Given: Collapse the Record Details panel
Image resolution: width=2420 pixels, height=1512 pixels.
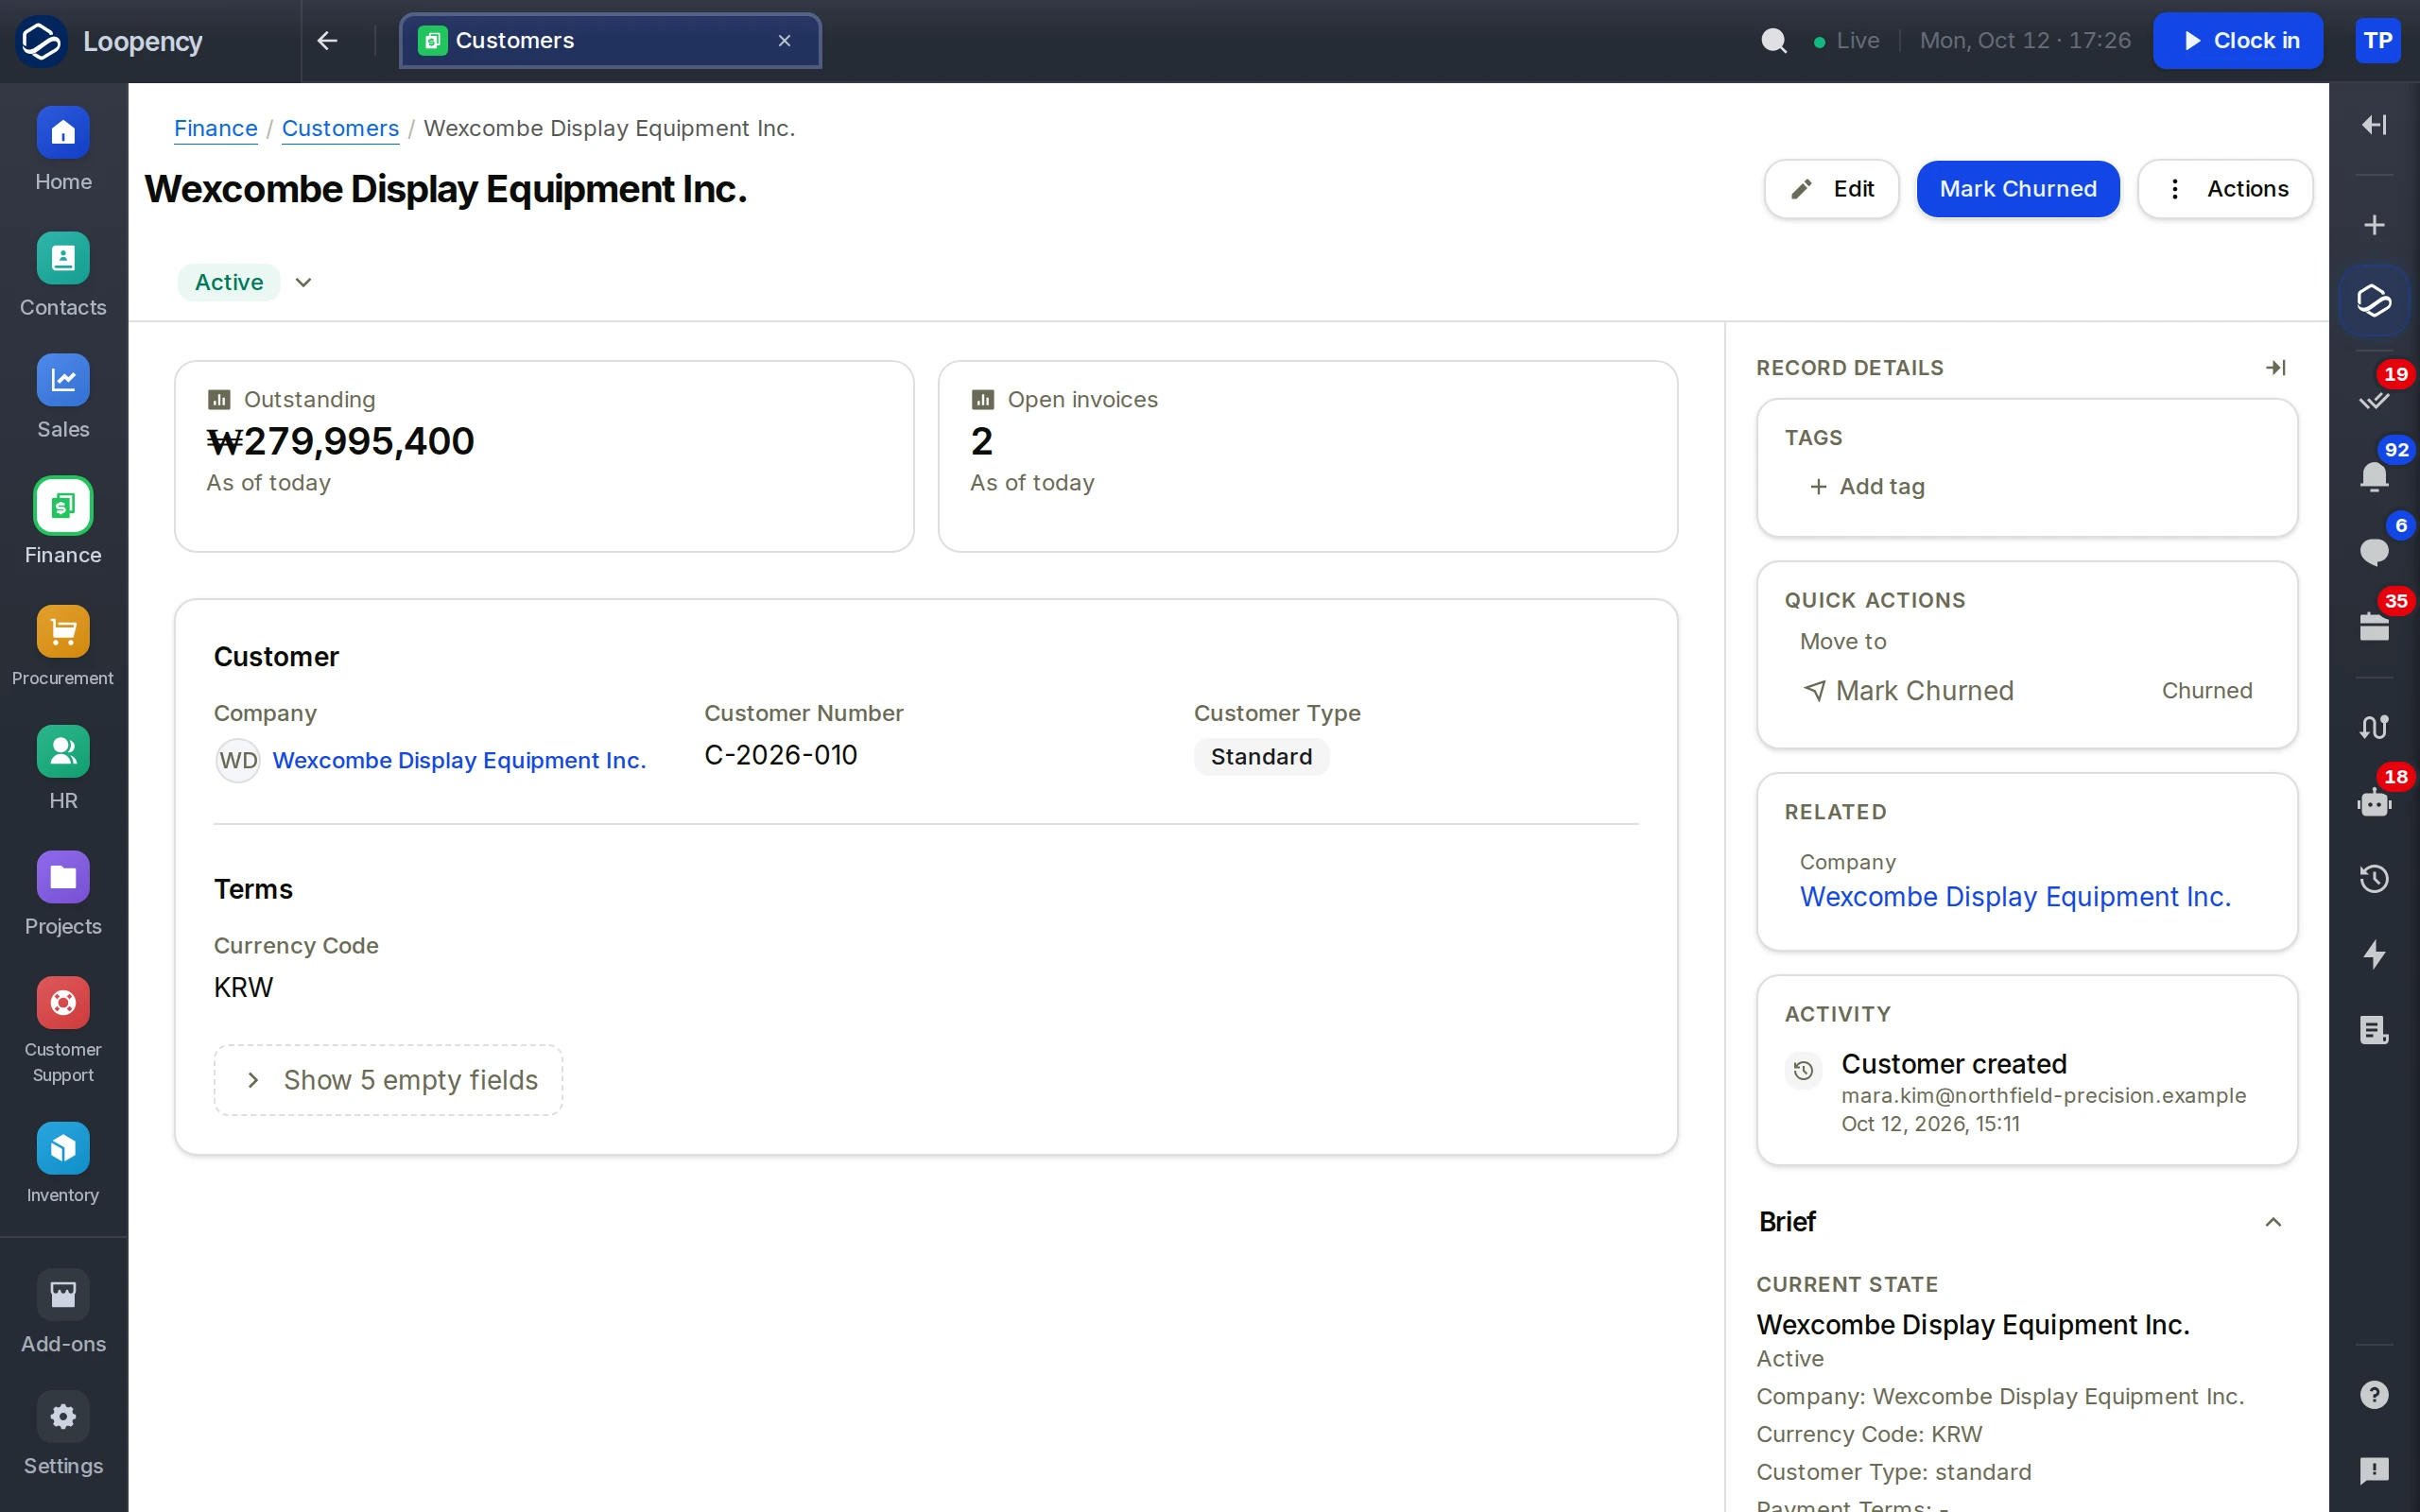Looking at the screenshot, I should pyautogui.click(x=2276, y=368).
